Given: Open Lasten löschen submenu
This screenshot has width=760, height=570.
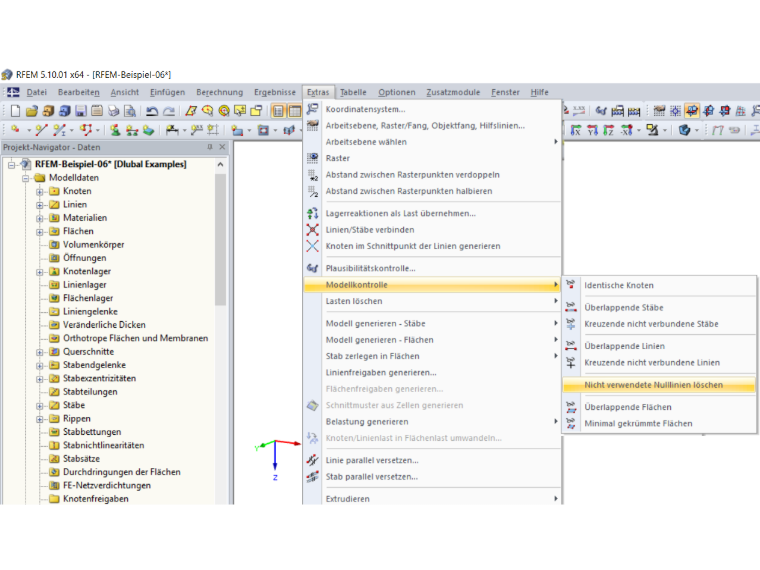Looking at the screenshot, I should [432, 301].
